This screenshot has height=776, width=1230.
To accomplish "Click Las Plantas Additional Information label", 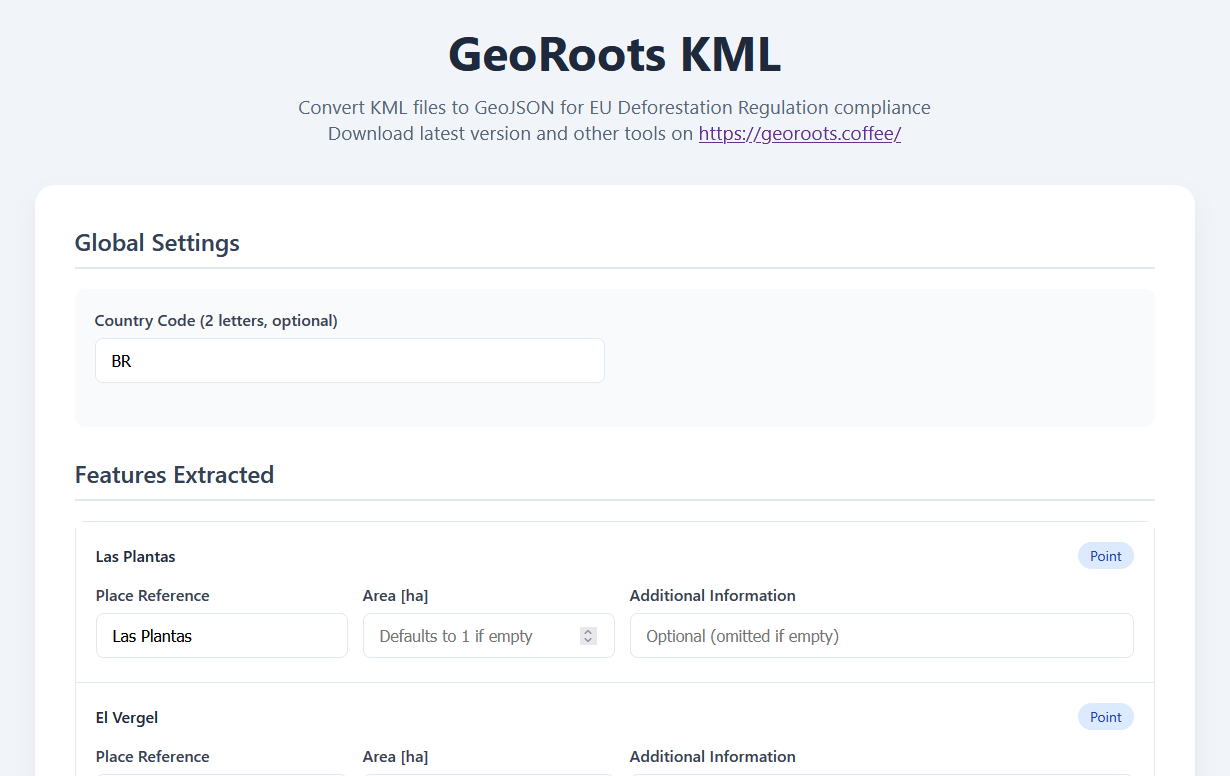I will pyautogui.click(x=713, y=596).
